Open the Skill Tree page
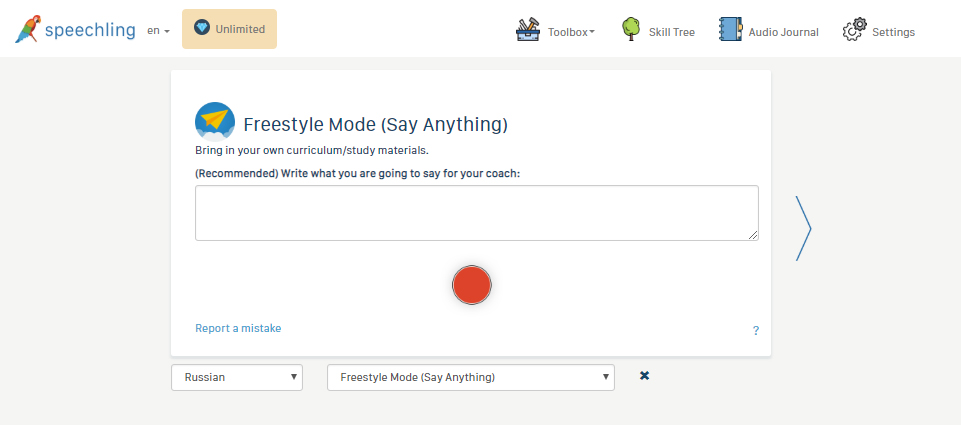Image resolution: width=961 pixels, height=425 pixels. pyautogui.click(x=671, y=32)
